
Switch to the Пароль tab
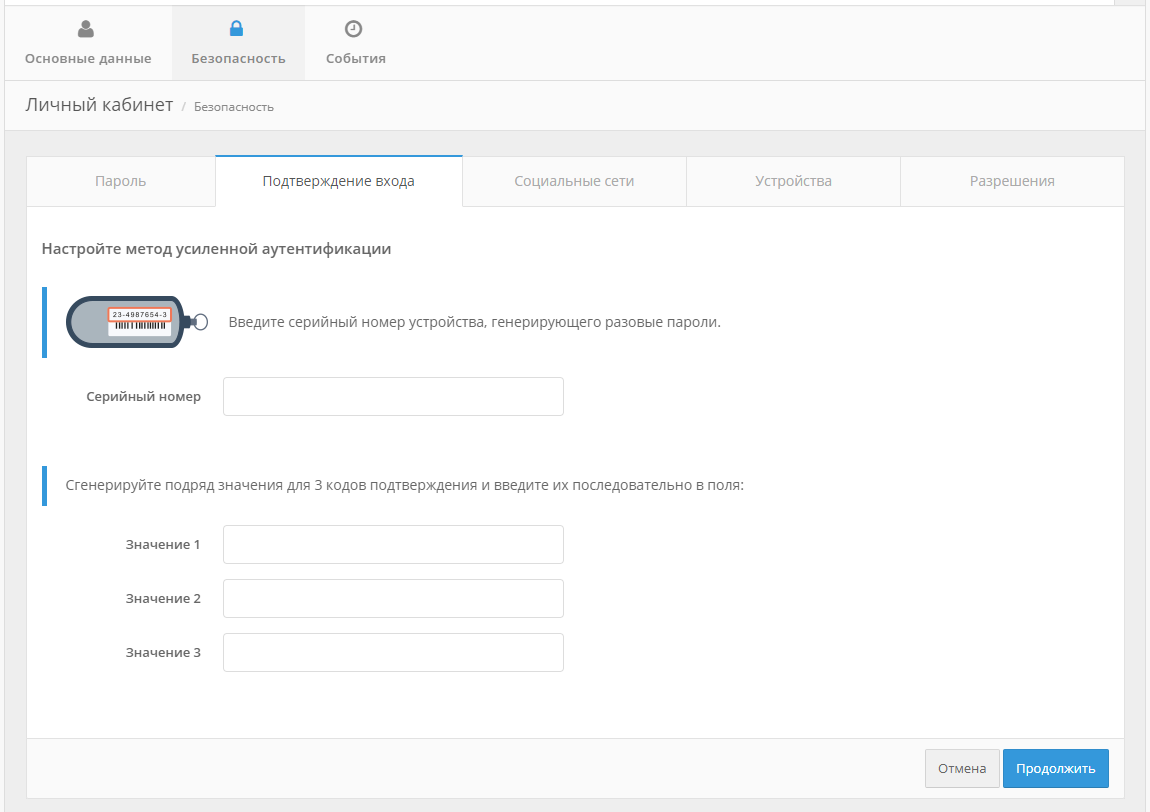[x=120, y=181]
